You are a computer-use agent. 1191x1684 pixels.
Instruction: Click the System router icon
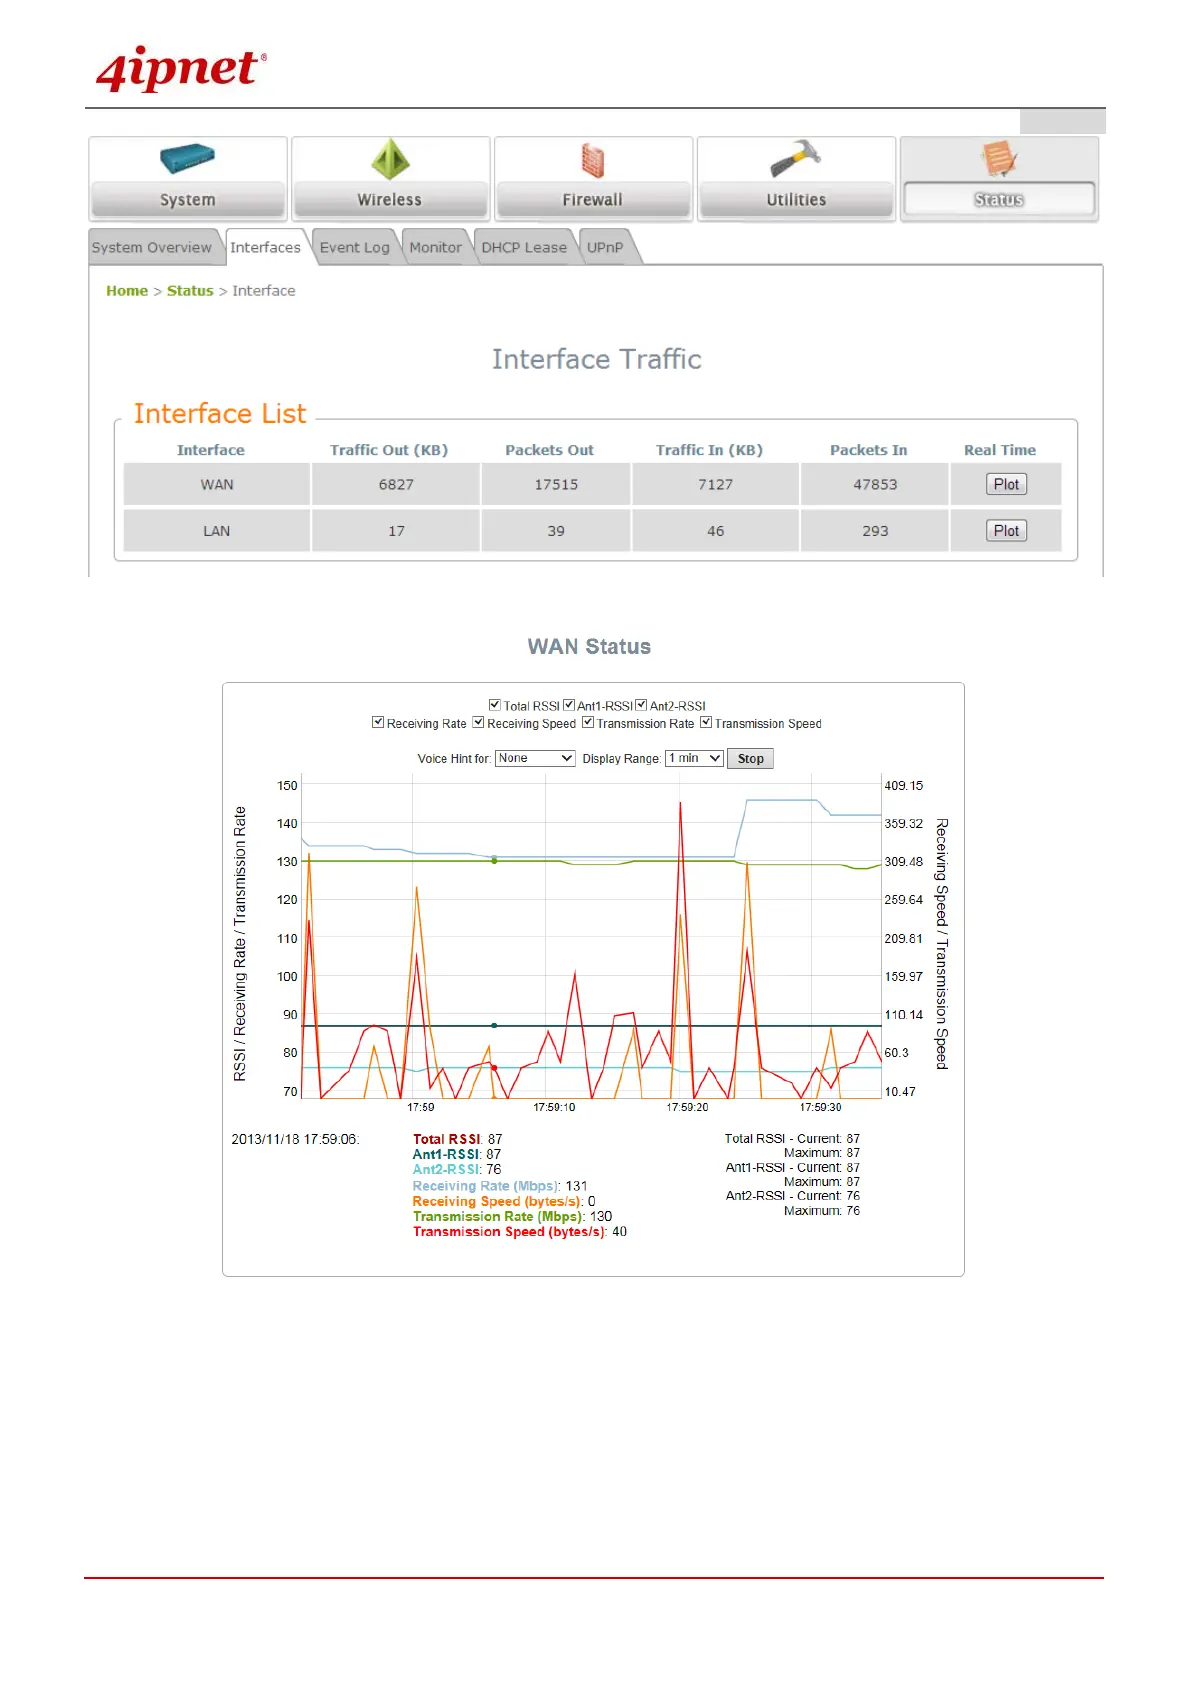click(x=187, y=159)
